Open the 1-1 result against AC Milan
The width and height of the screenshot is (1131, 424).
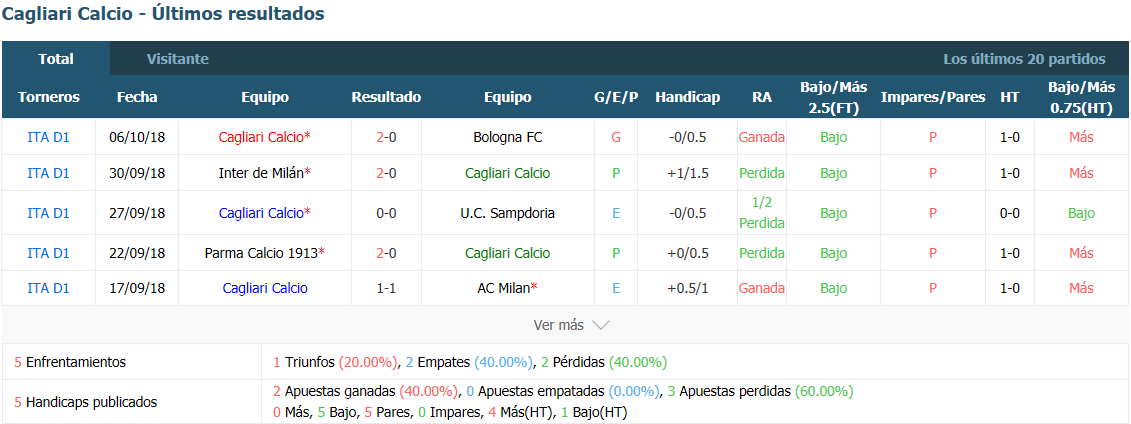coord(386,288)
